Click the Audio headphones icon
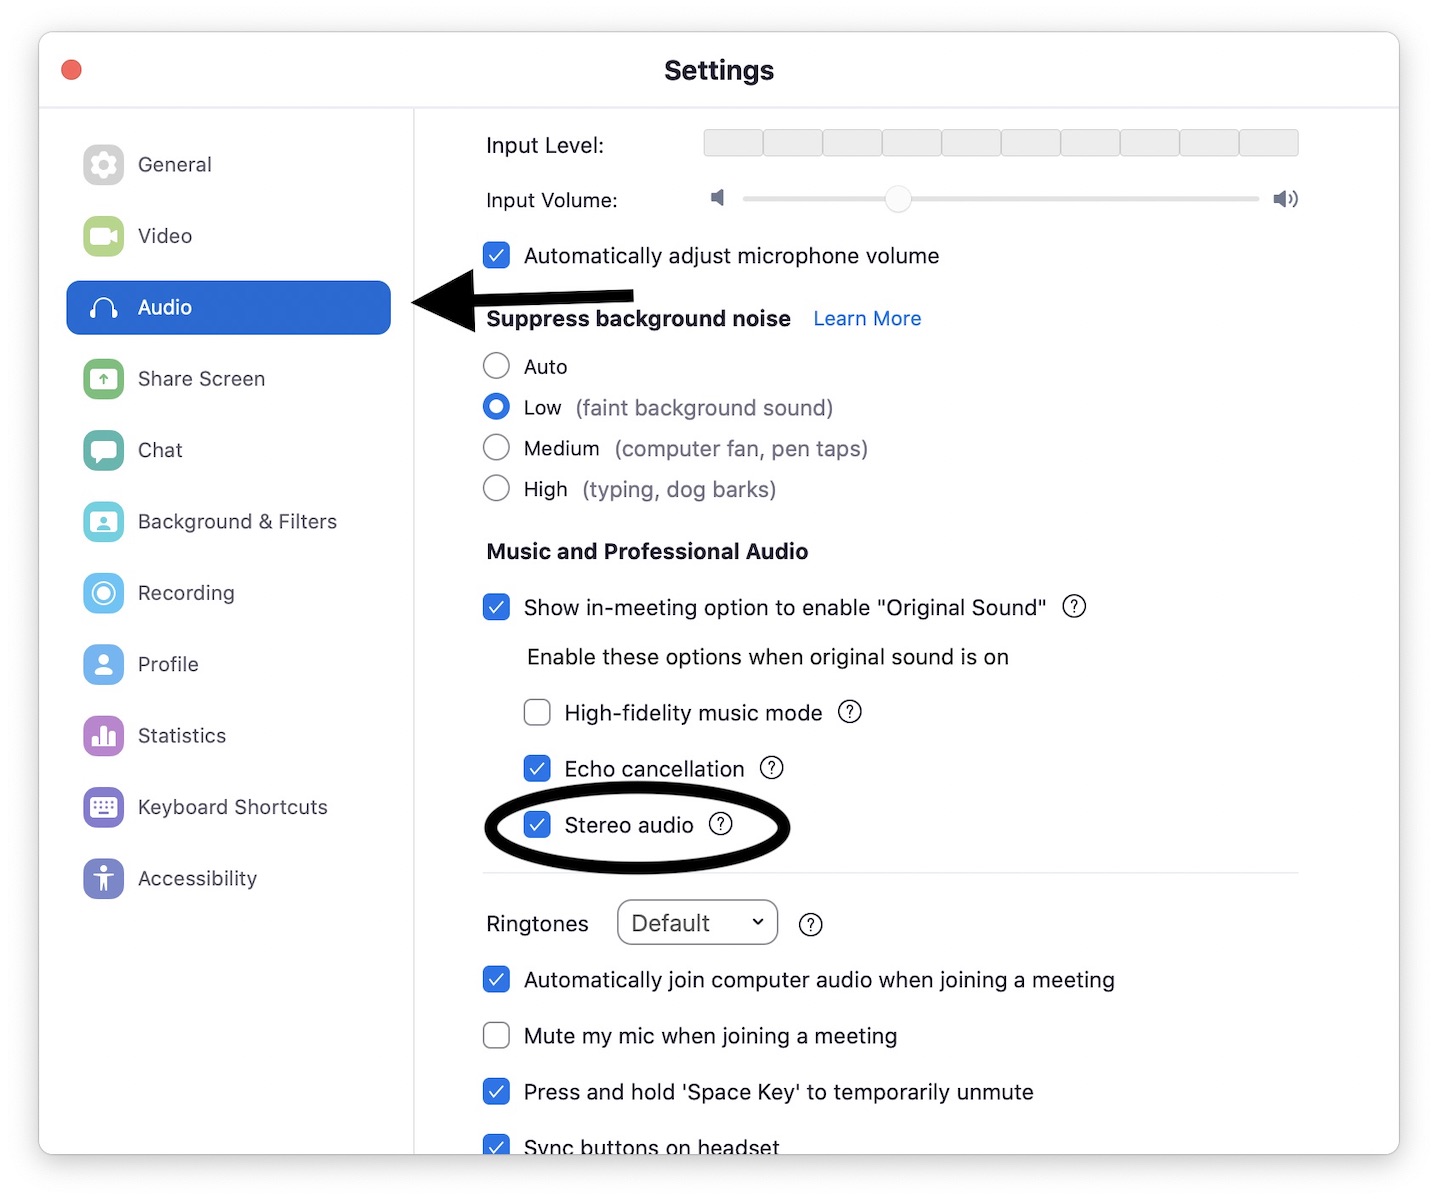The image size is (1438, 1200). 103,308
